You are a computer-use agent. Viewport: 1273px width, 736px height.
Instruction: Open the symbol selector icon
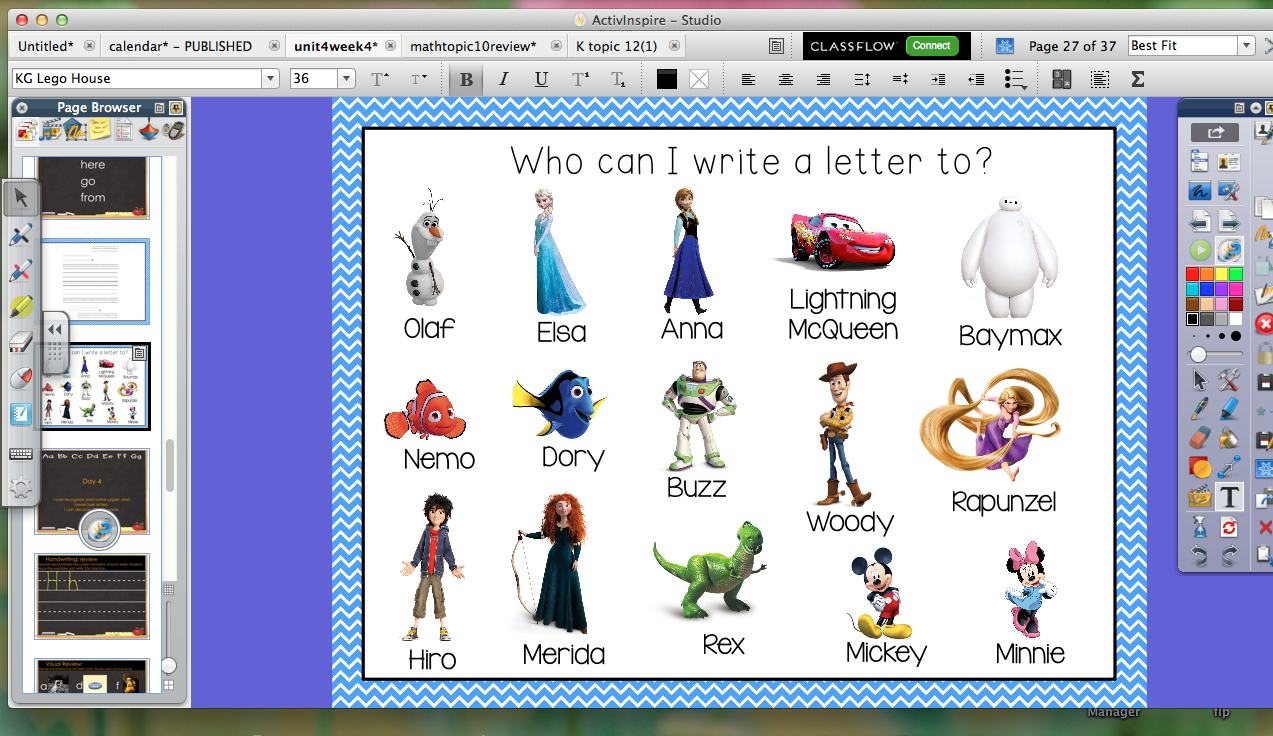[1062, 79]
